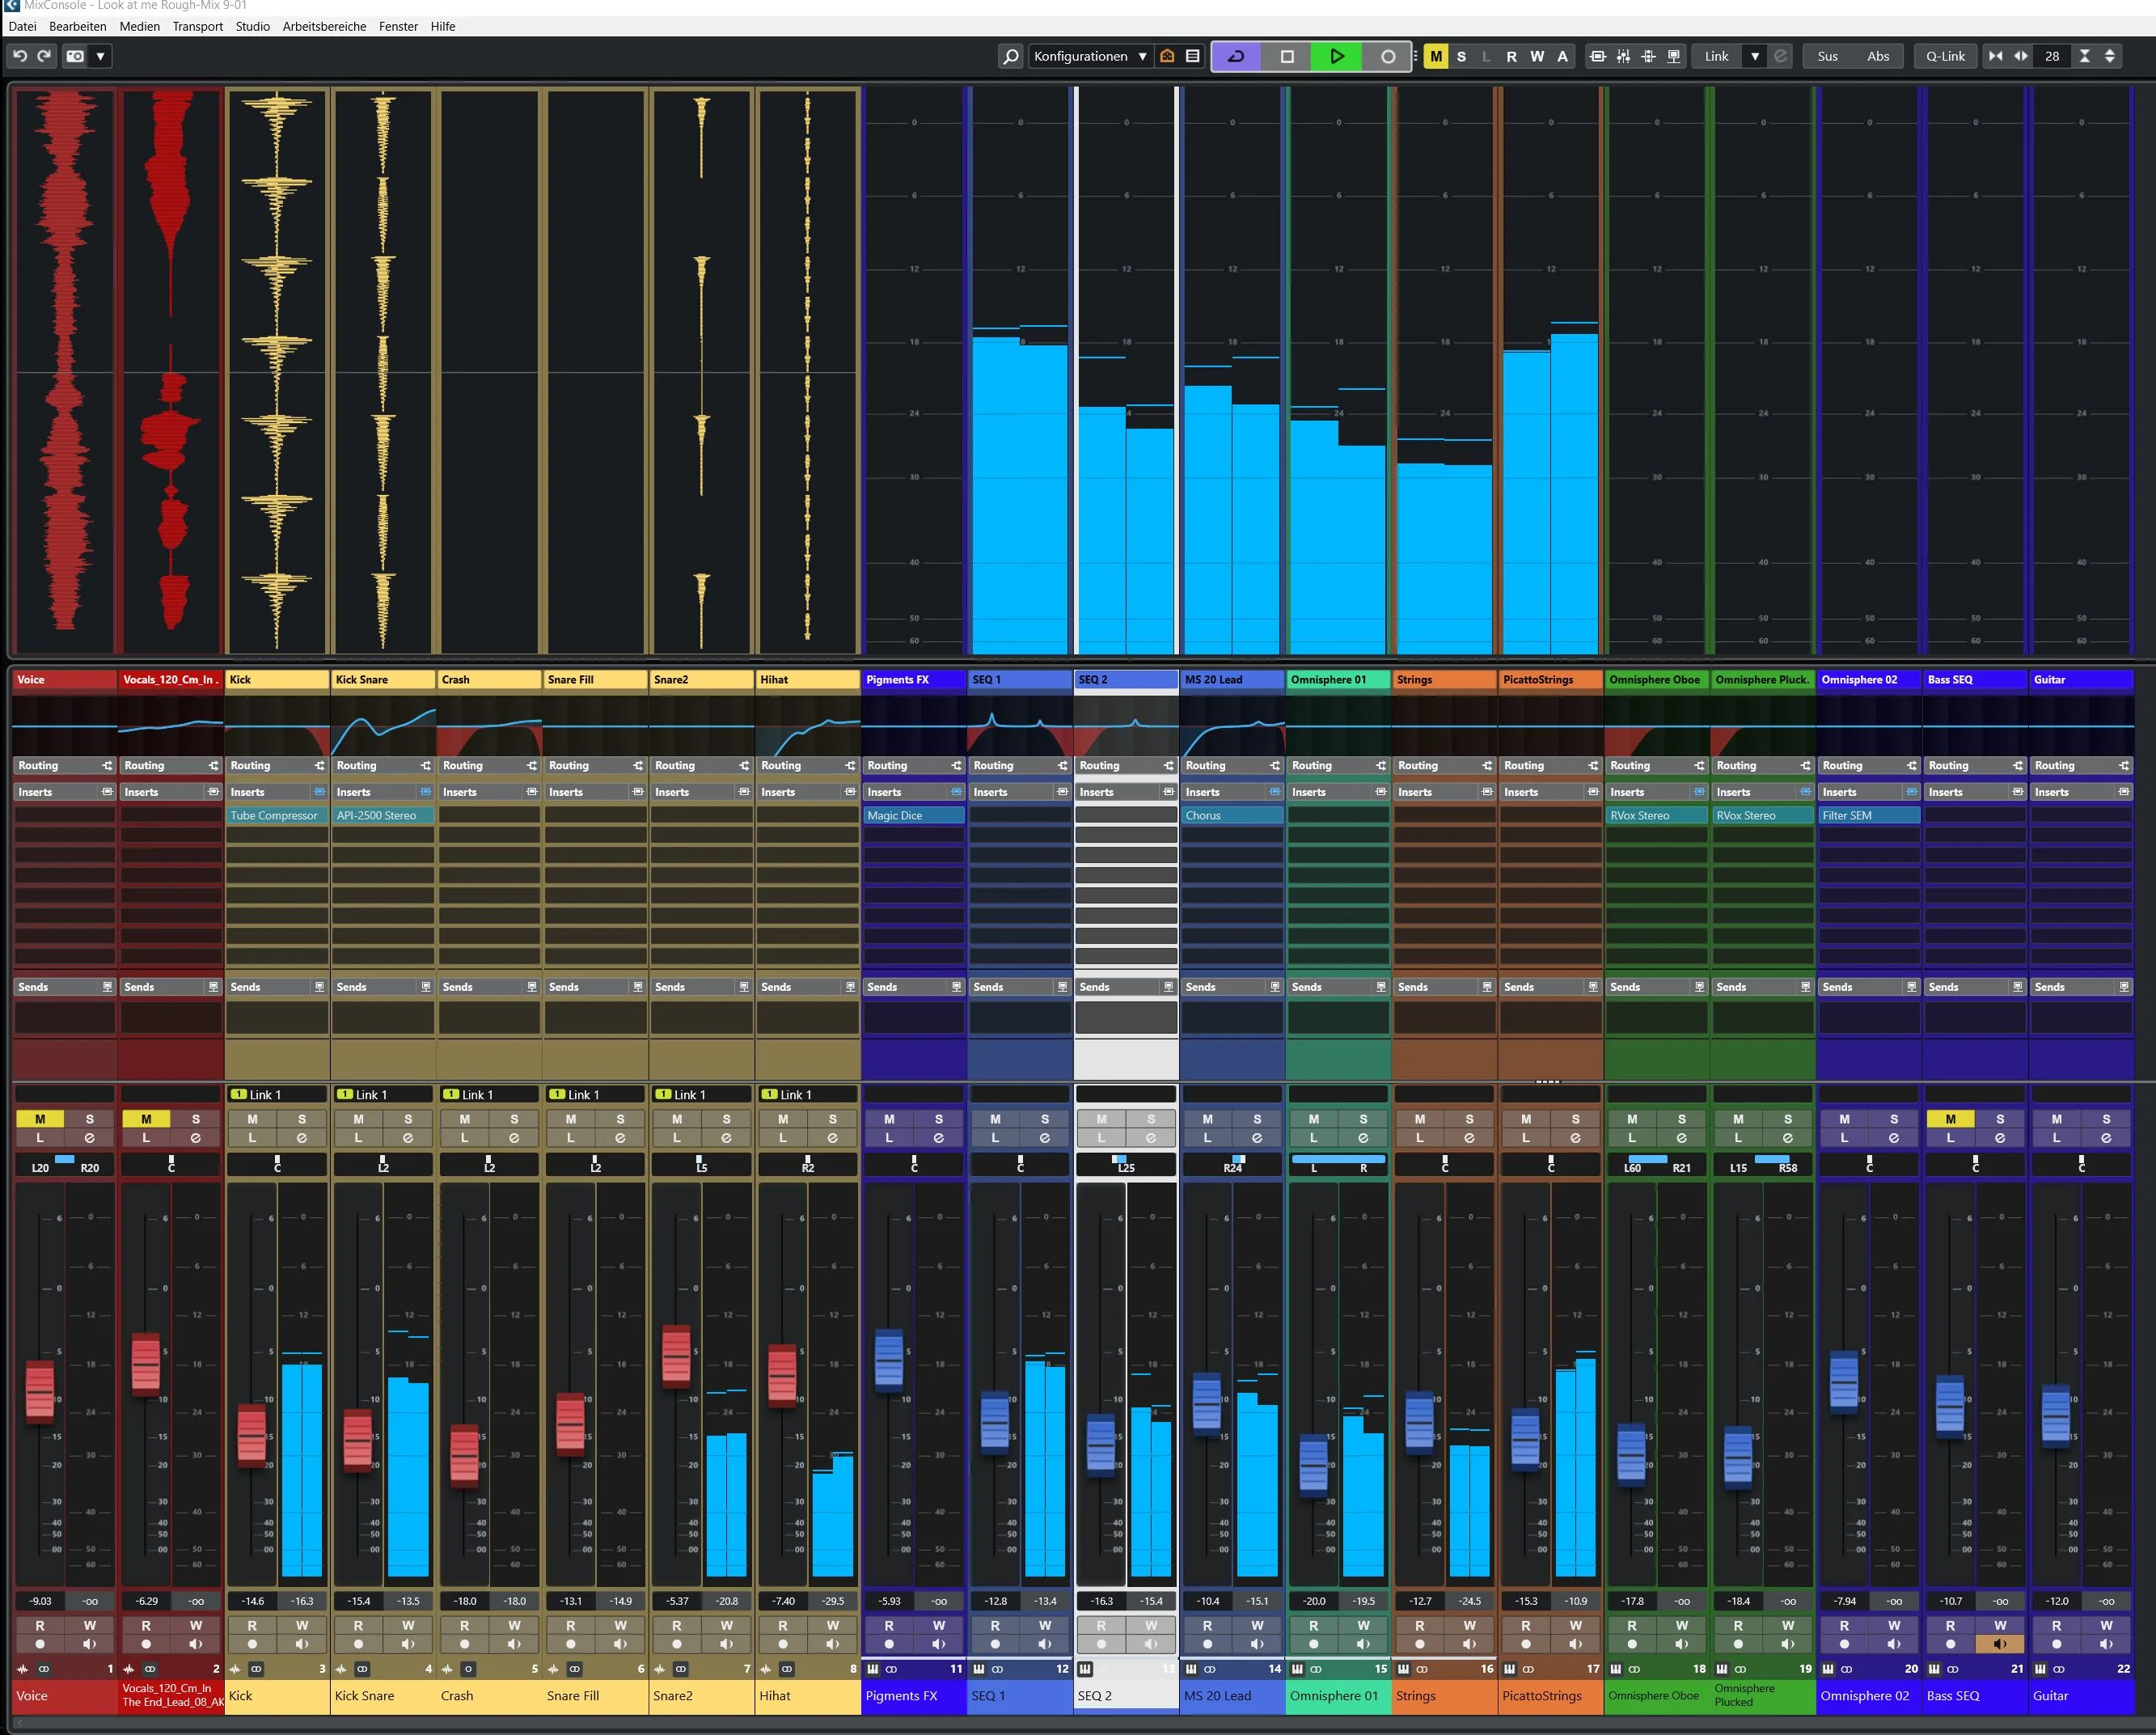Activate the cycle loop transport button
Screen dimensions: 2156x1735
click(x=1236, y=56)
